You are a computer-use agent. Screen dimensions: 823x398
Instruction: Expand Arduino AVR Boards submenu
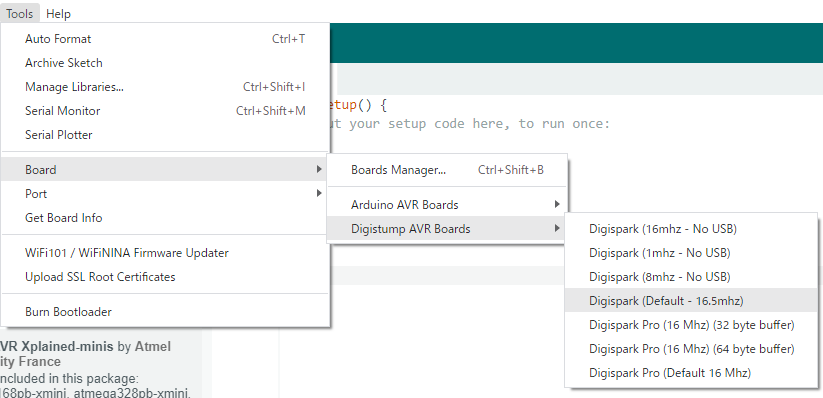447,205
